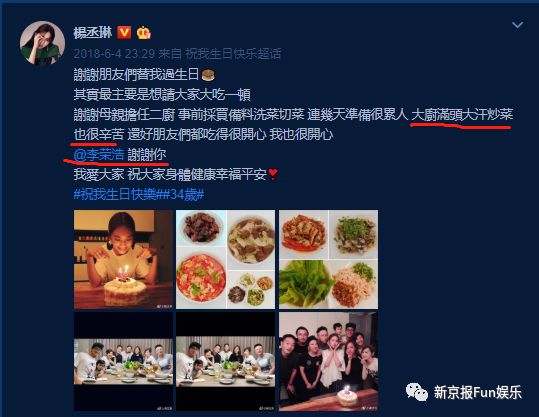
Task: Open 楊丞琳 profile avatar picture
Action: pos(43,43)
